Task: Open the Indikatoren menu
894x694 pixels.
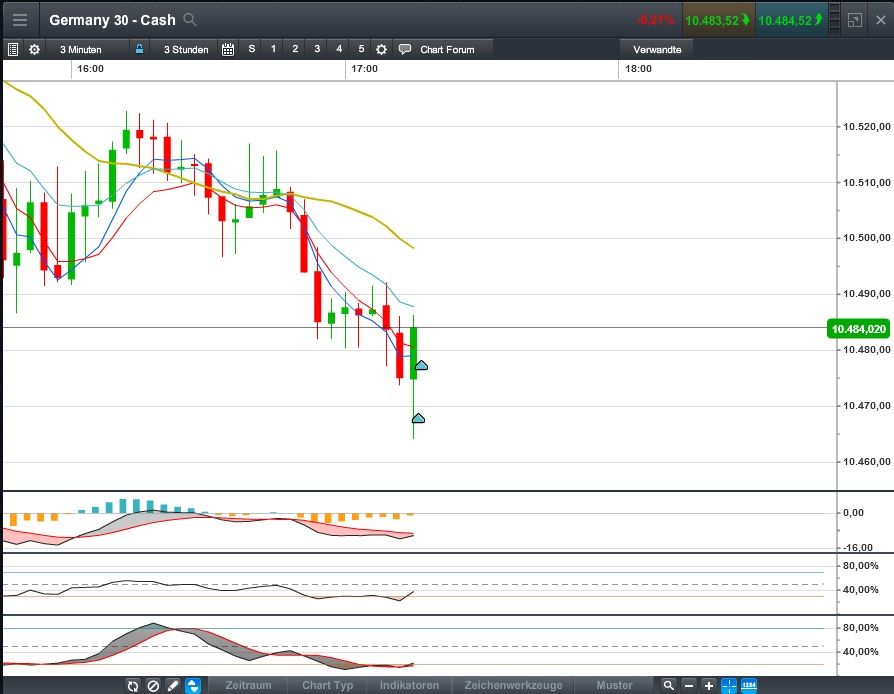Action: click(409, 686)
